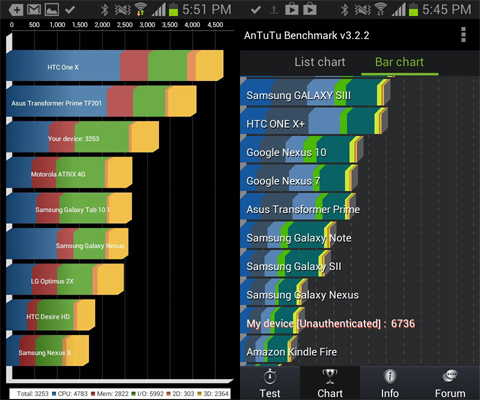Tap the 5:45 PM clock

pos(447,10)
